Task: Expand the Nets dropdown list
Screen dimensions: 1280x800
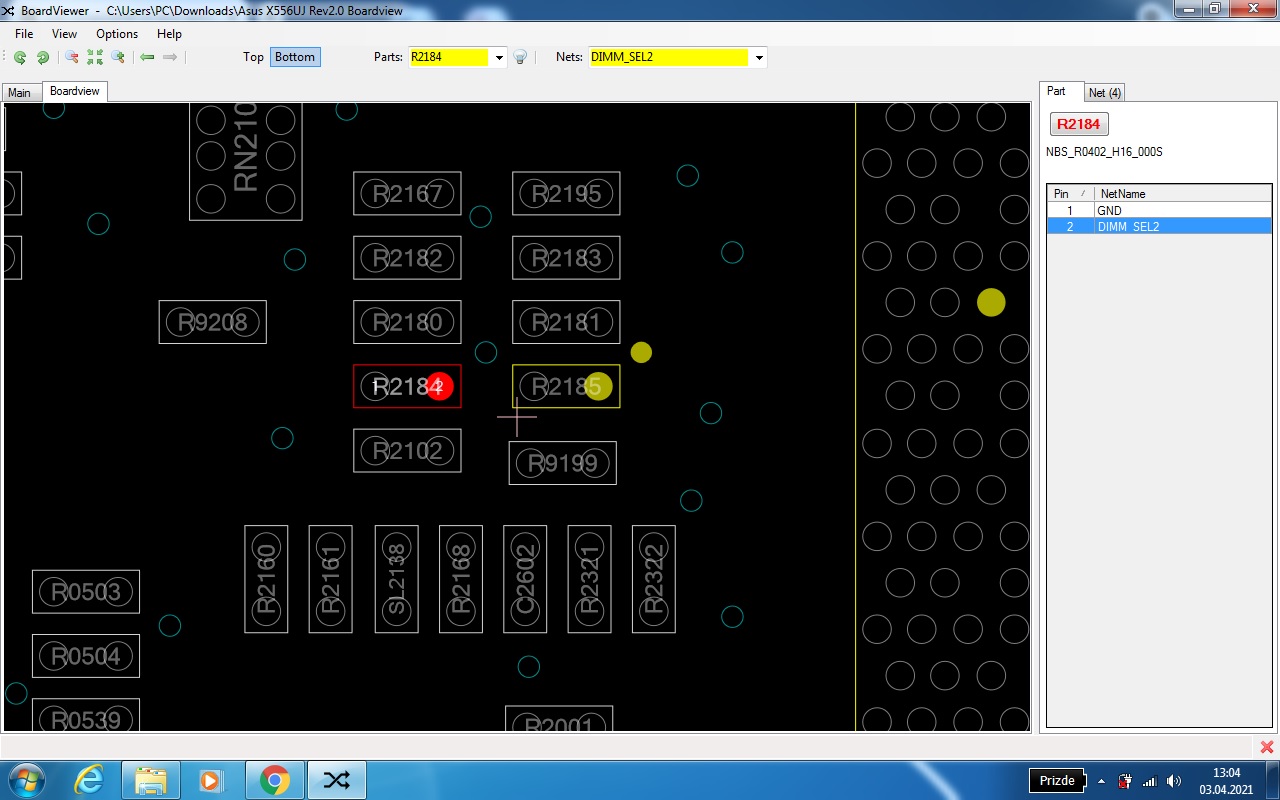Action: pos(759,57)
